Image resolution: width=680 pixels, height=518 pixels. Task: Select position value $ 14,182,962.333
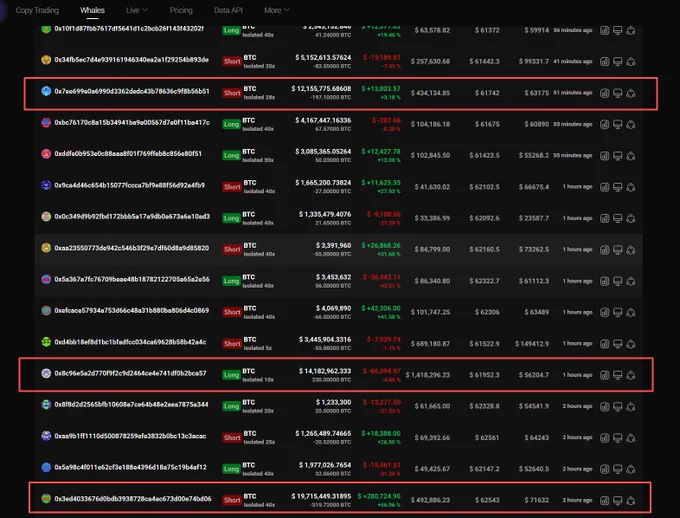325,371
